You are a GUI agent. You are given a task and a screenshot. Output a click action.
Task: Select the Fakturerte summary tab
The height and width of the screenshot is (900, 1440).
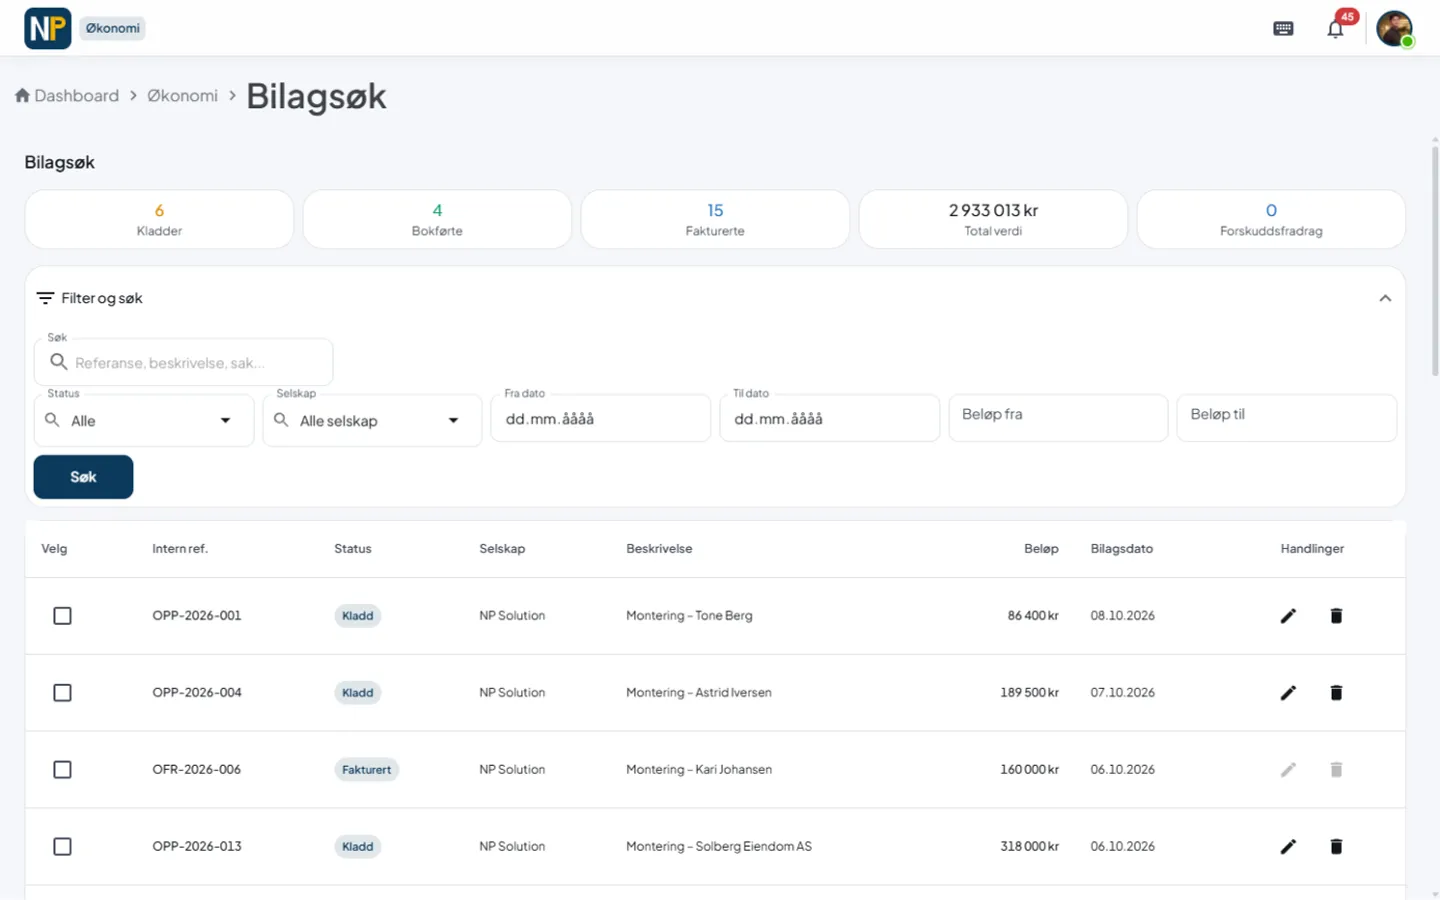click(715, 220)
